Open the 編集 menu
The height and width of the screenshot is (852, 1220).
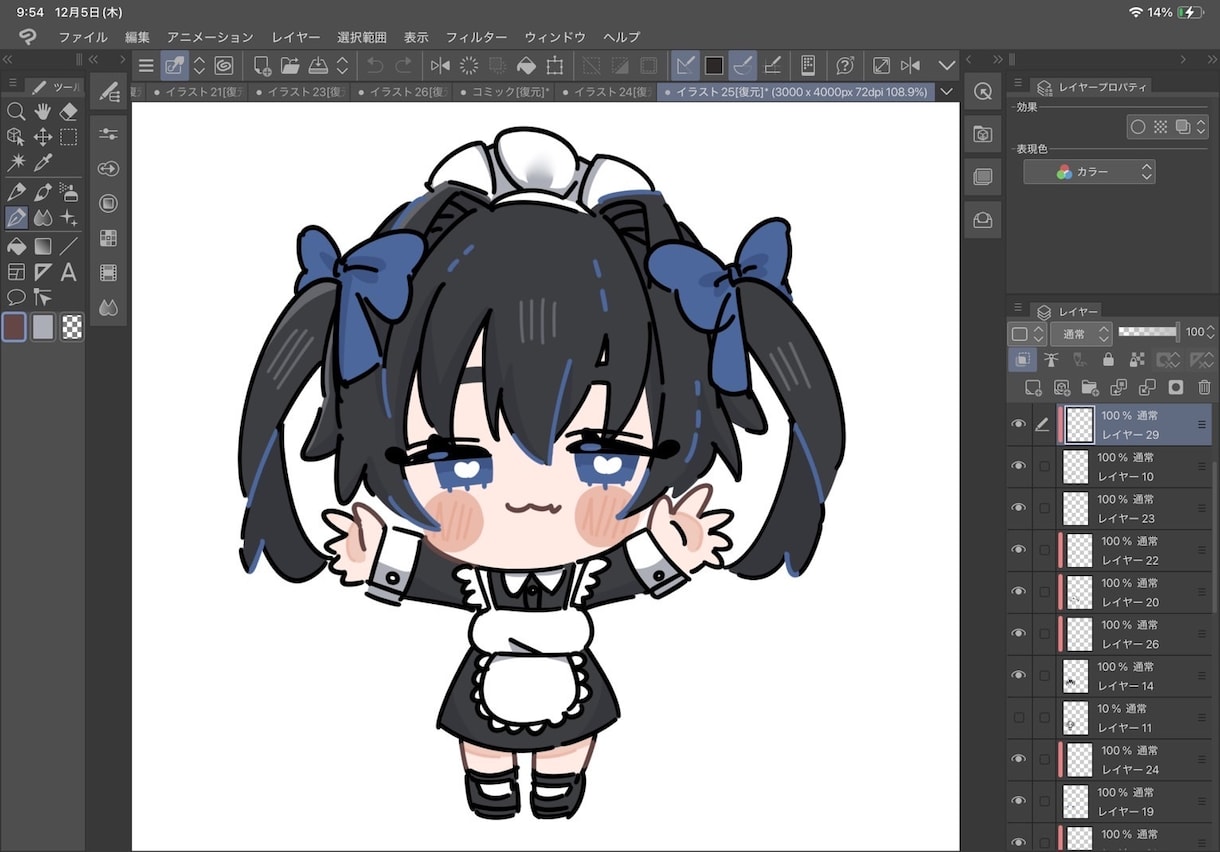[137, 37]
